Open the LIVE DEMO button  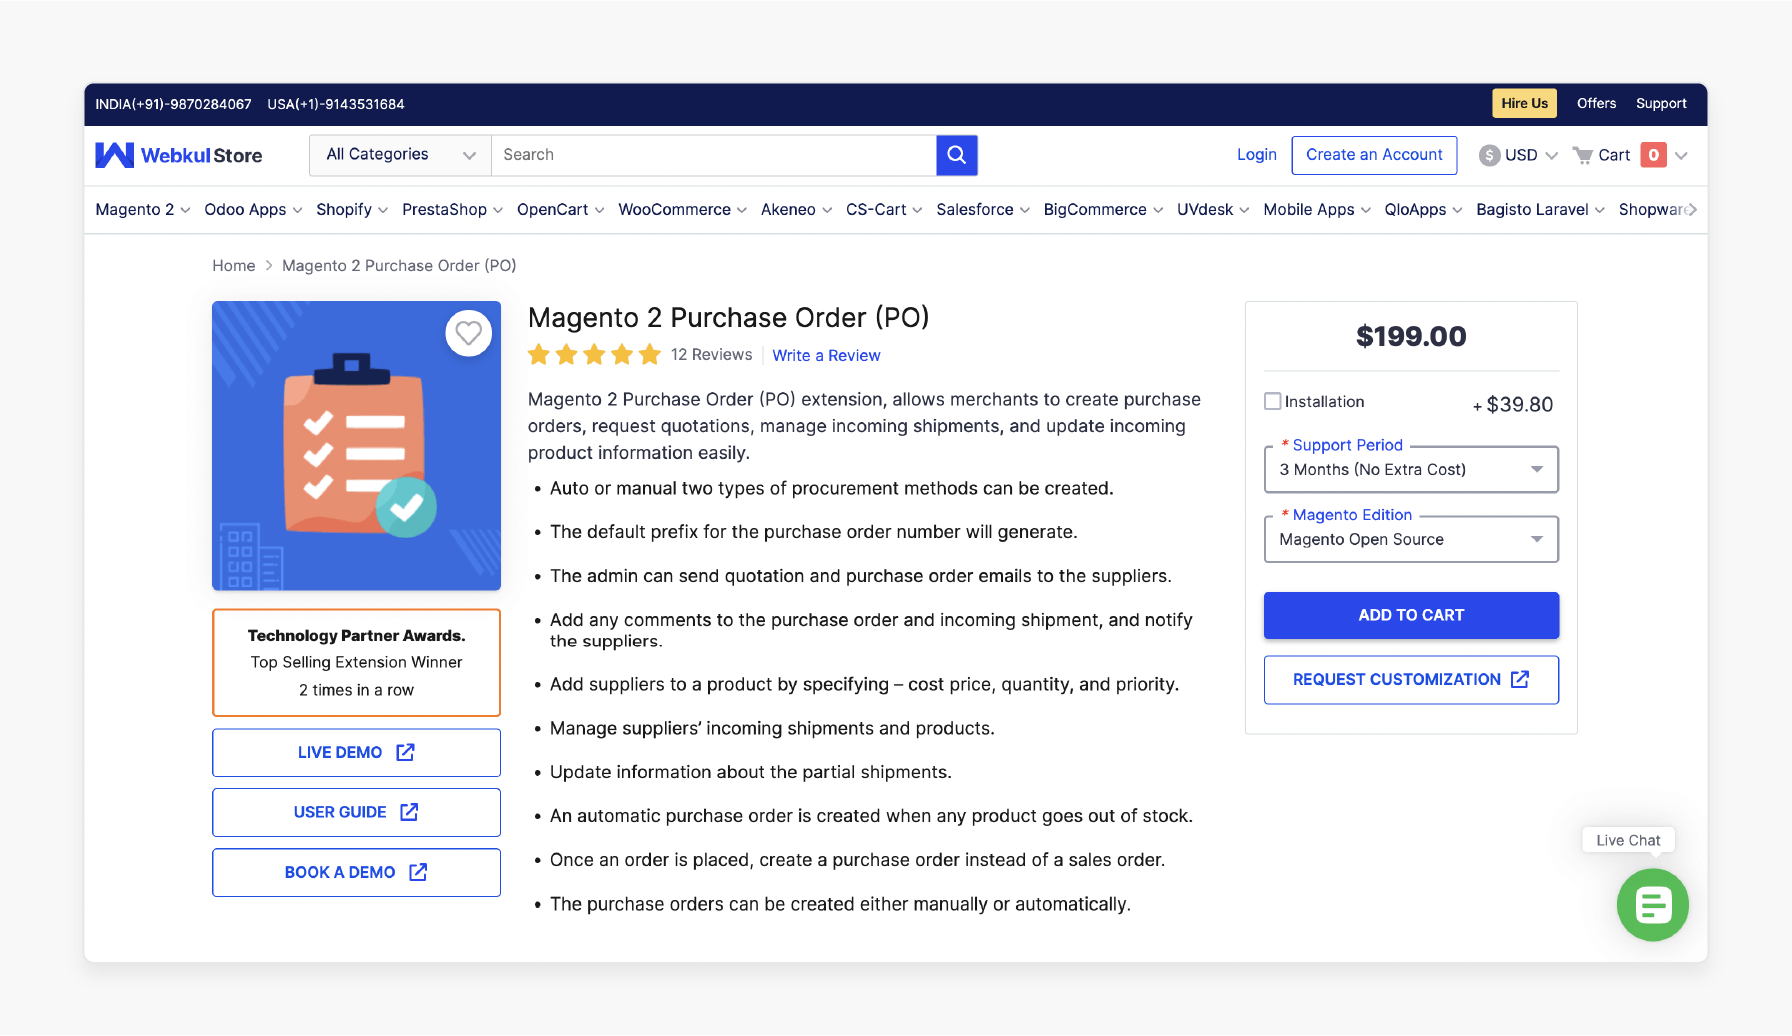[357, 753]
